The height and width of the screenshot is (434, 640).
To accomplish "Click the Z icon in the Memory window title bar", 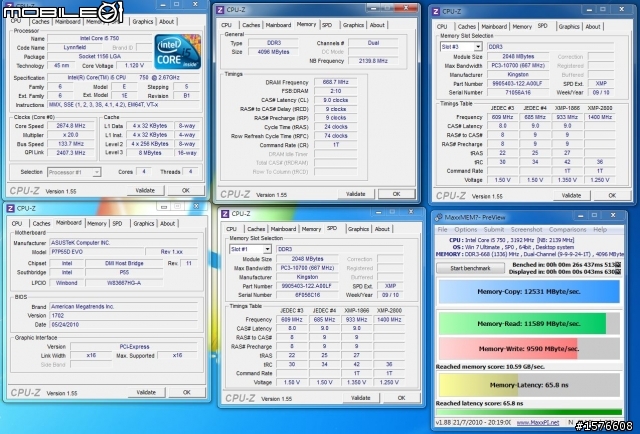I will click(x=220, y=10).
